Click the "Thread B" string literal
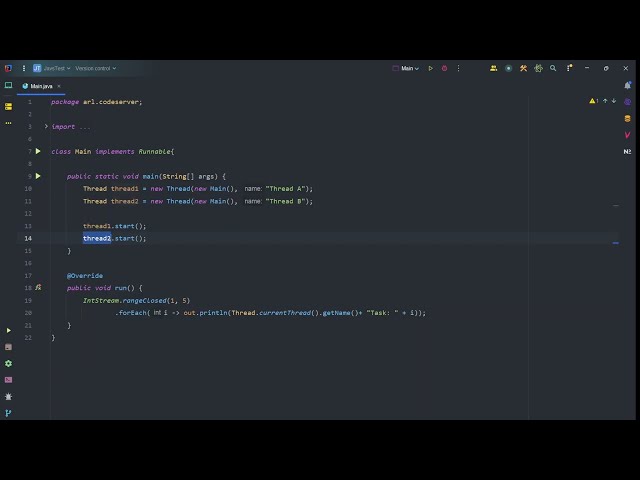The image size is (640, 480). (285, 201)
